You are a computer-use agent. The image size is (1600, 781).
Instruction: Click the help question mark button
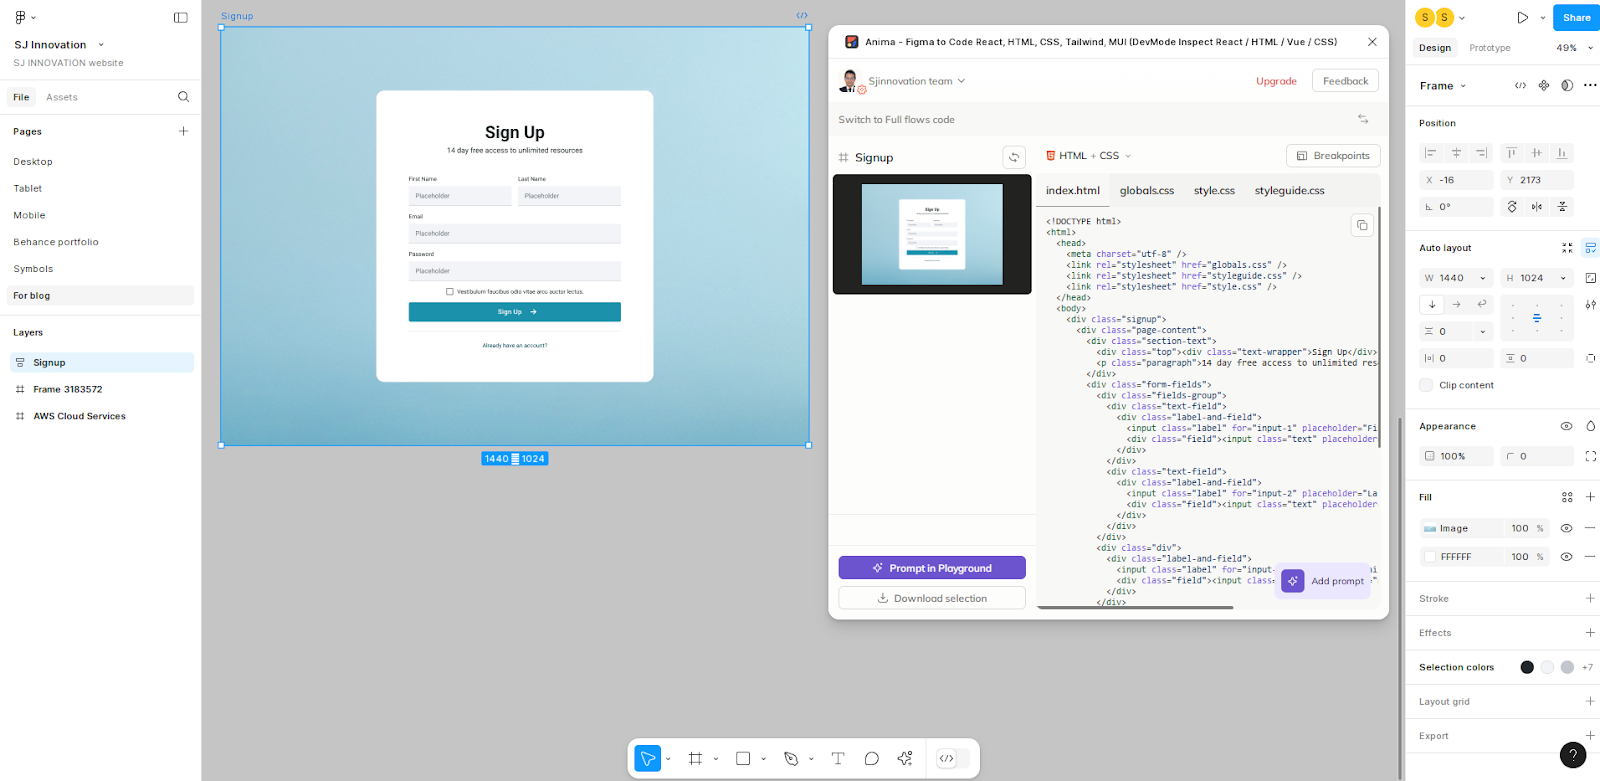tap(1573, 755)
